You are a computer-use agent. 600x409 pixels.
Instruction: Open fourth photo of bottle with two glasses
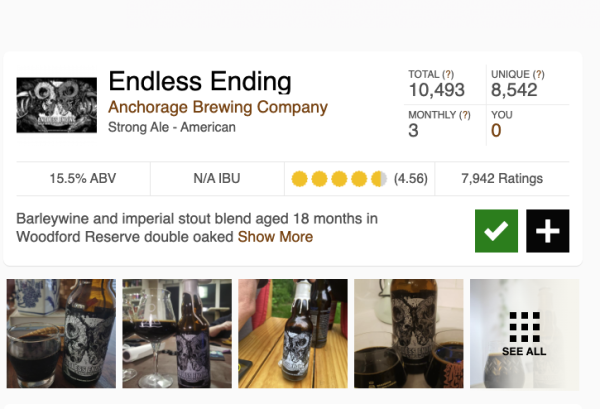409,334
